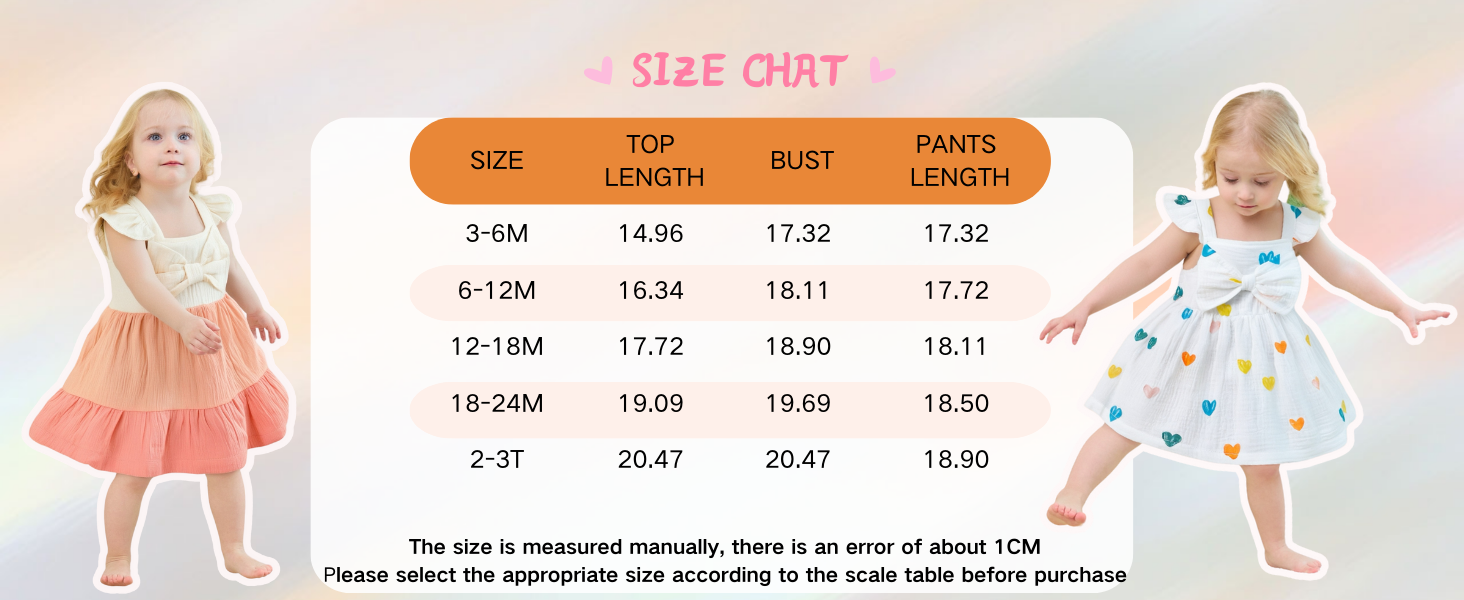Click the BUST column header
Image resolution: width=1464 pixels, height=600 pixels.
[801, 160]
